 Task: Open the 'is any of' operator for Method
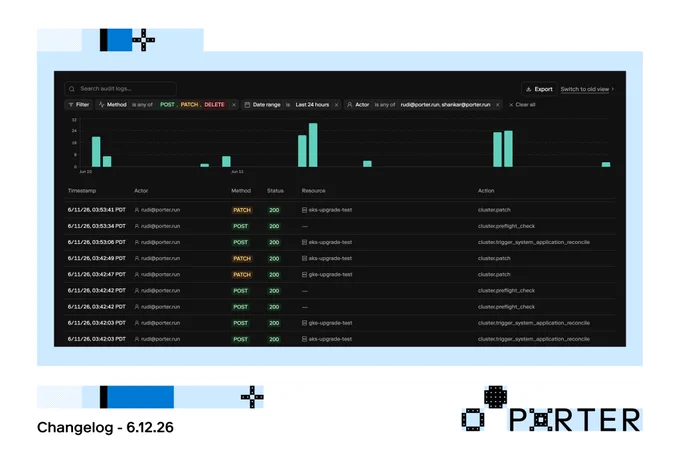point(142,105)
